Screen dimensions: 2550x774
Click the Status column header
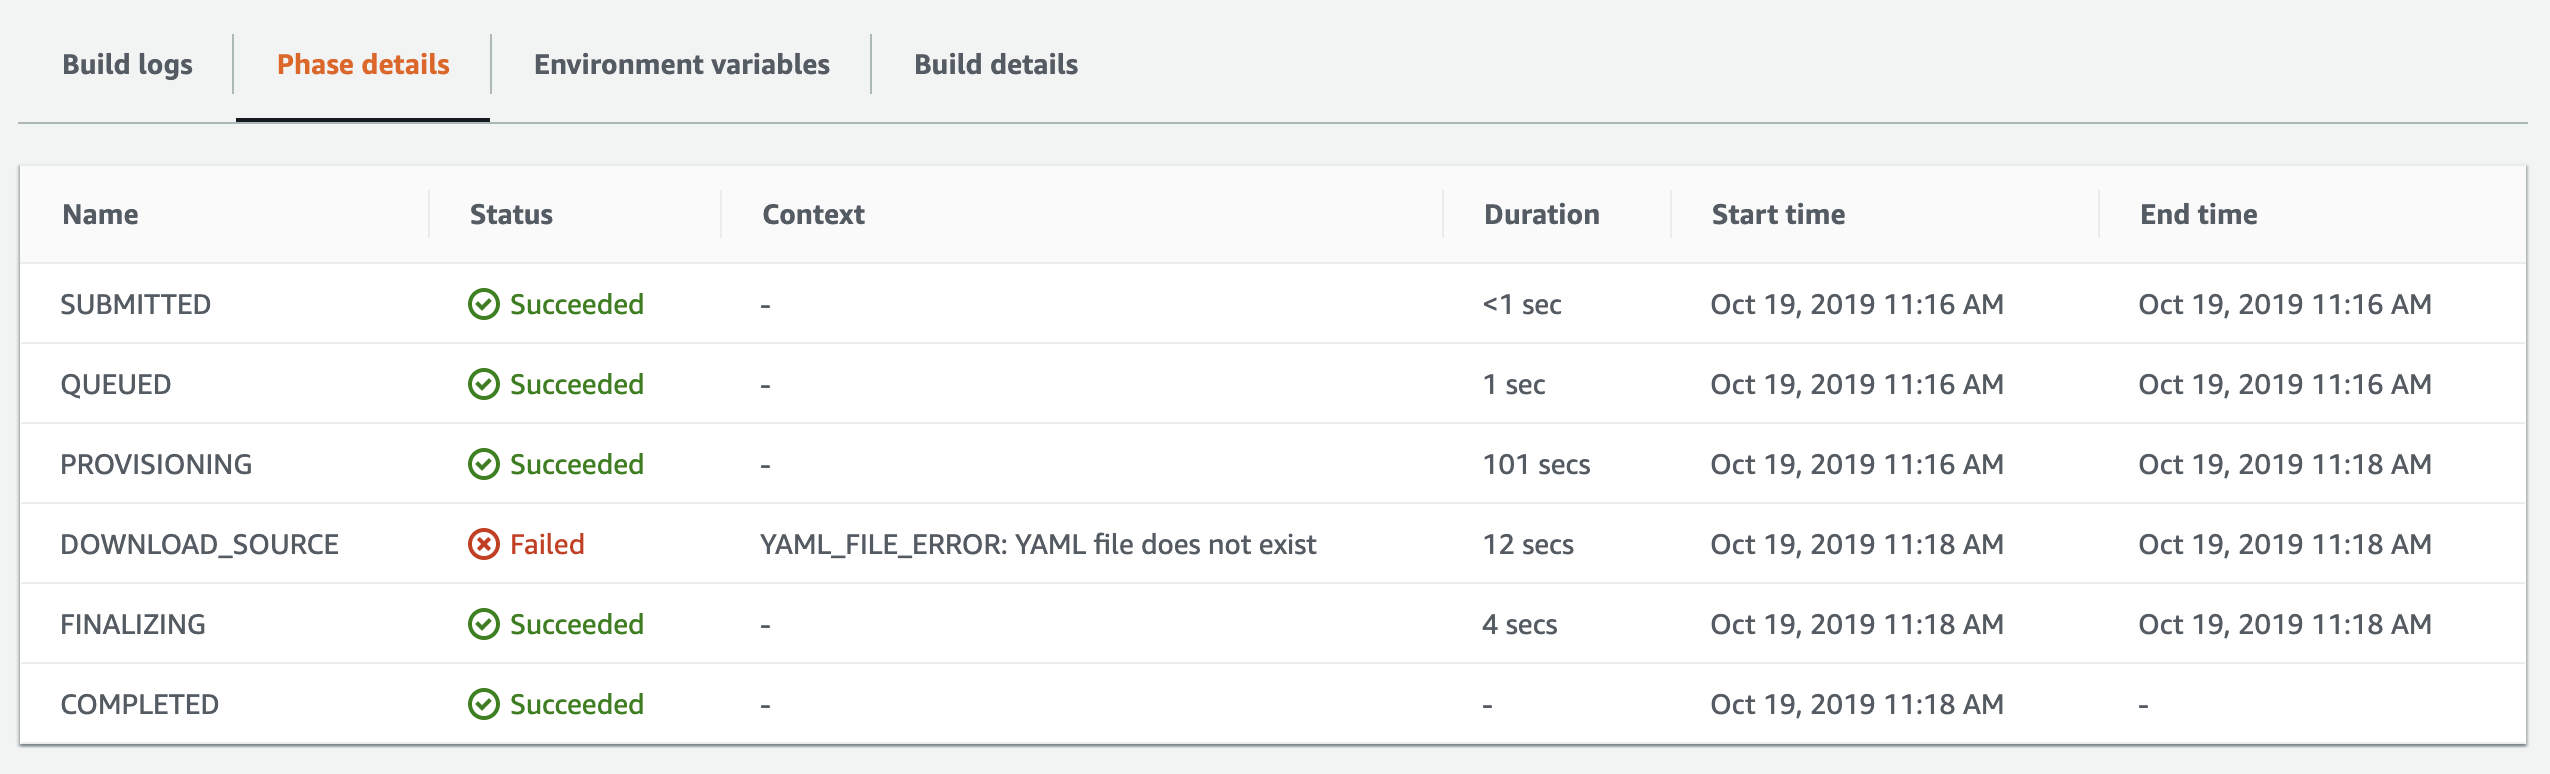click(511, 214)
